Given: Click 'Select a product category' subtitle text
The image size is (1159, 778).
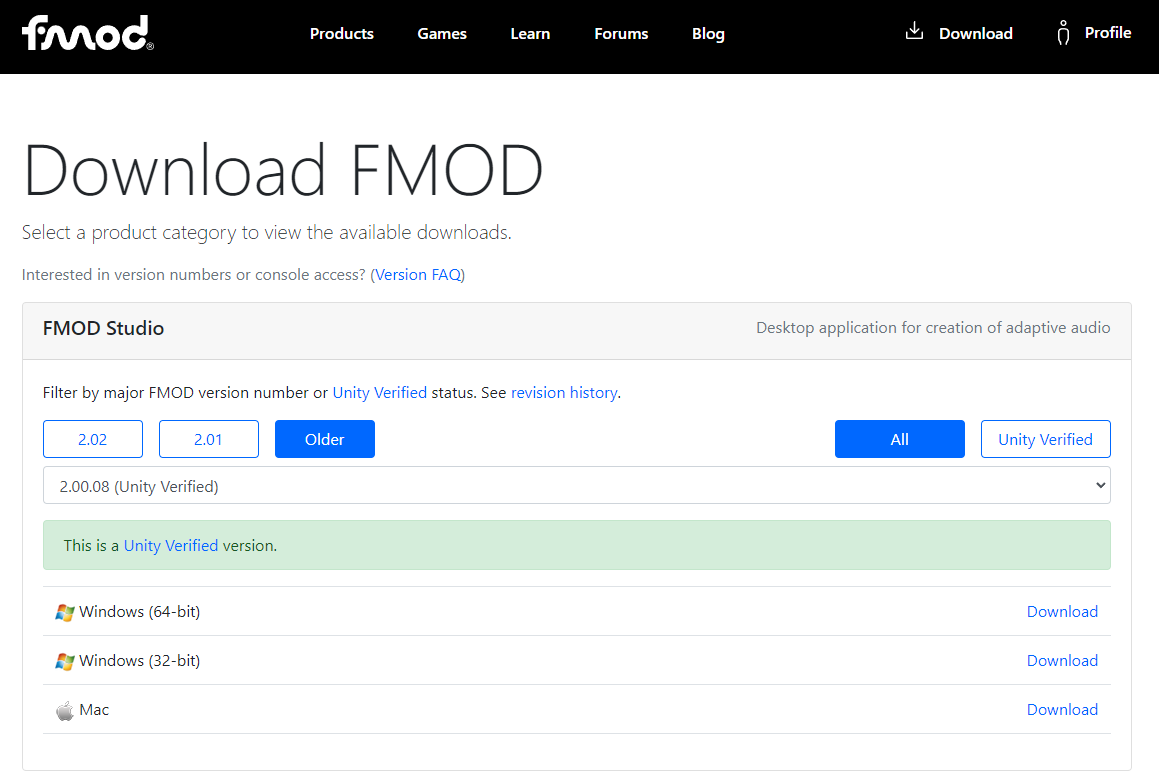Looking at the screenshot, I should click(266, 233).
